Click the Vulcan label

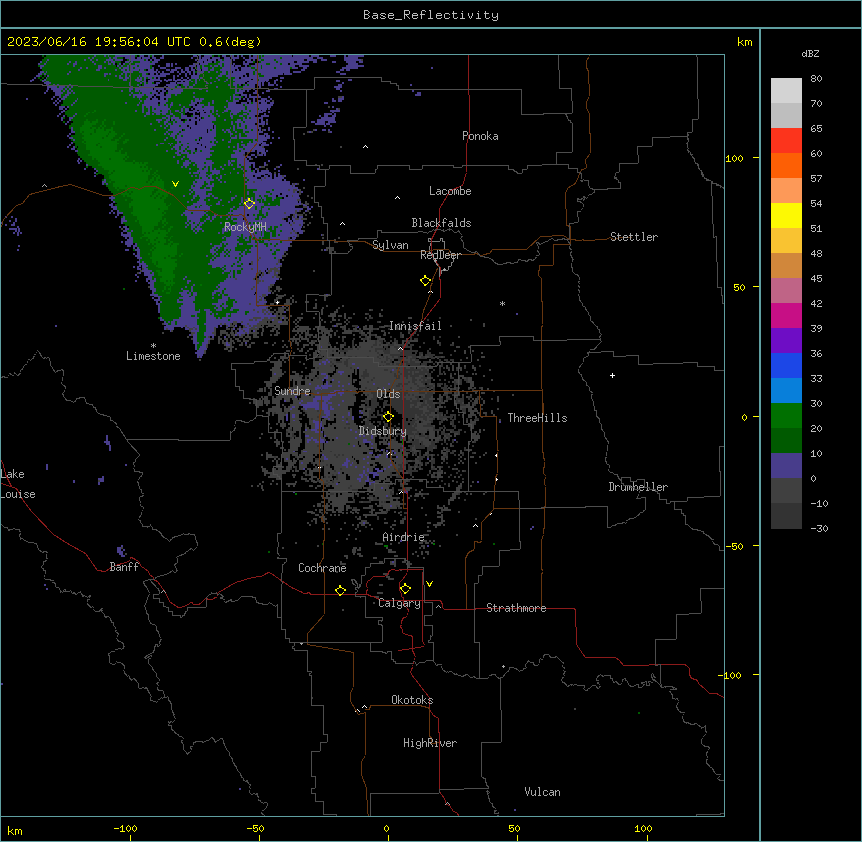(543, 792)
